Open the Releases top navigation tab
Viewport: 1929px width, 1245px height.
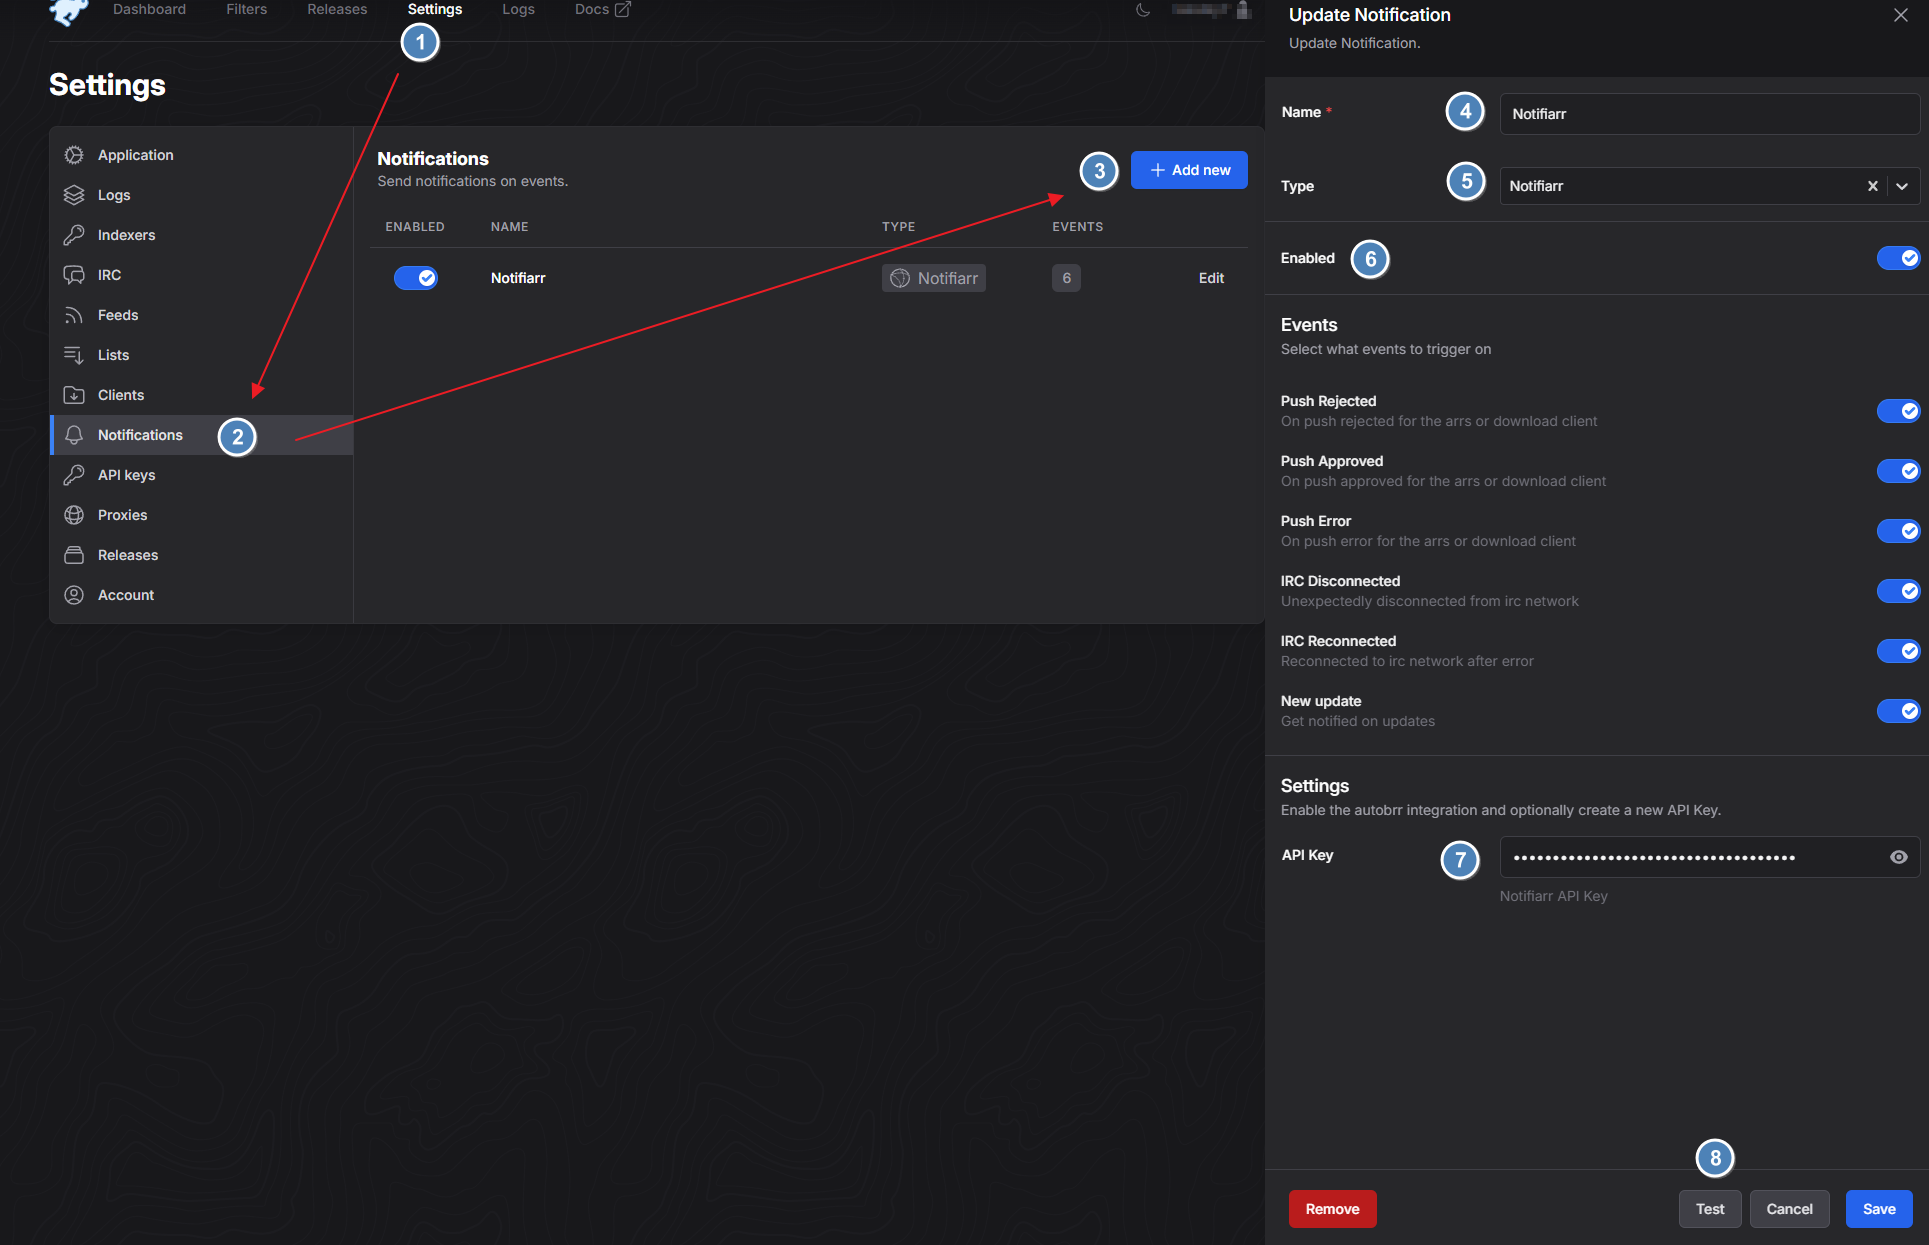(x=337, y=9)
